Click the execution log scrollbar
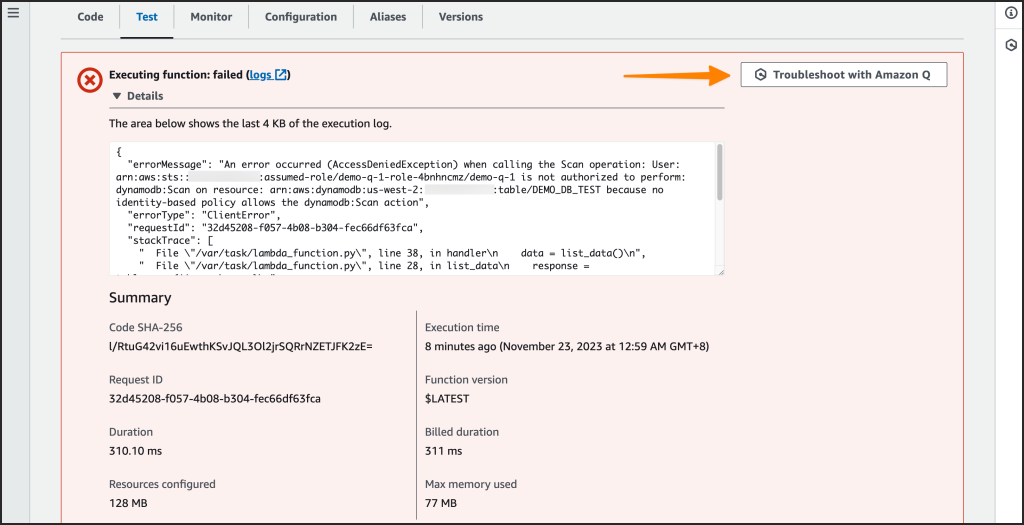 (x=720, y=172)
